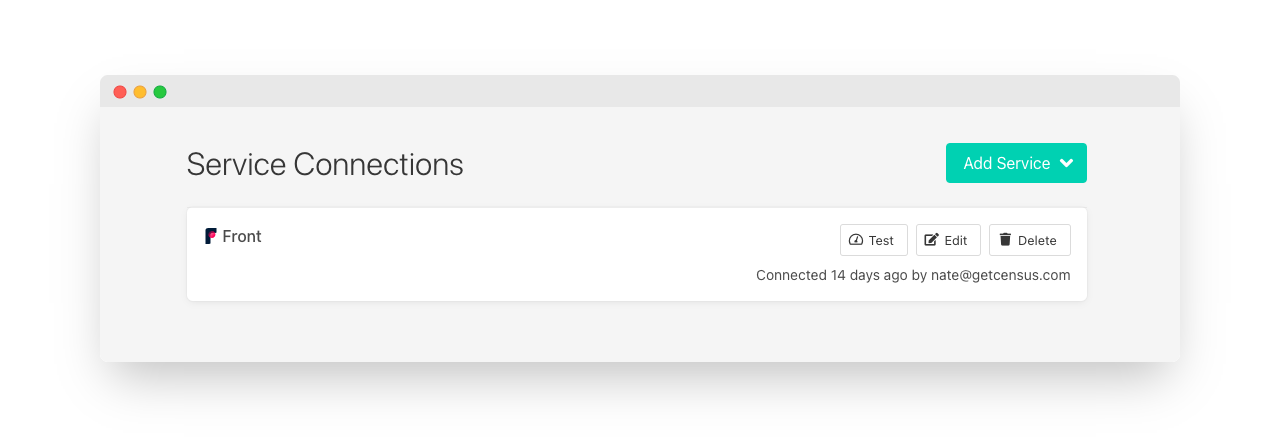Click the Front logo icon
Screen dimensions: 1280x437
coord(211,236)
